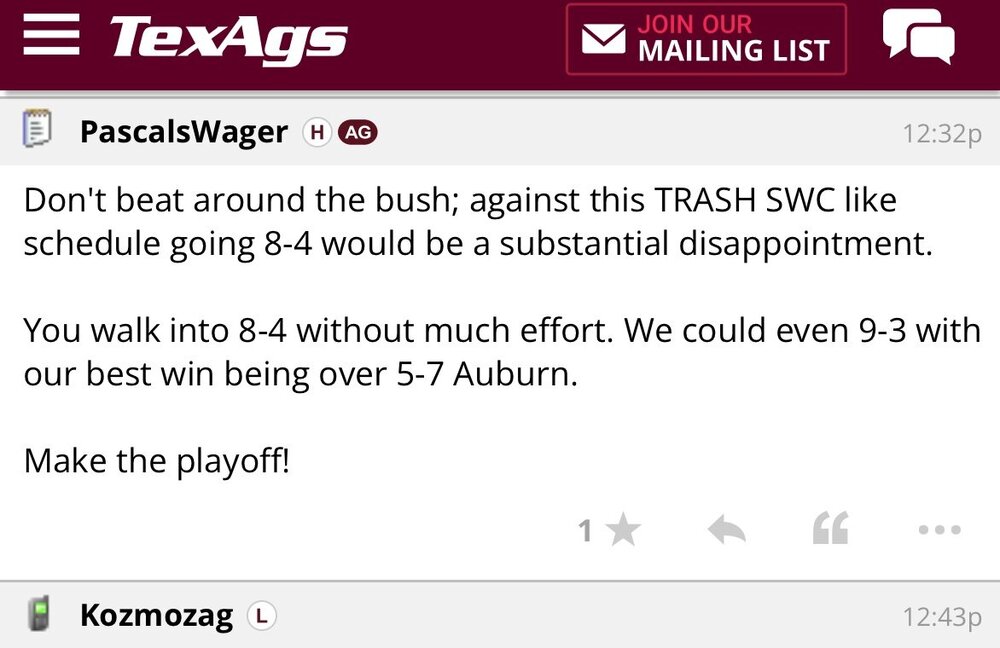Click the L badge next to Kozmozag
The height and width of the screenshot is (648, 1000).
coord(261,616)
